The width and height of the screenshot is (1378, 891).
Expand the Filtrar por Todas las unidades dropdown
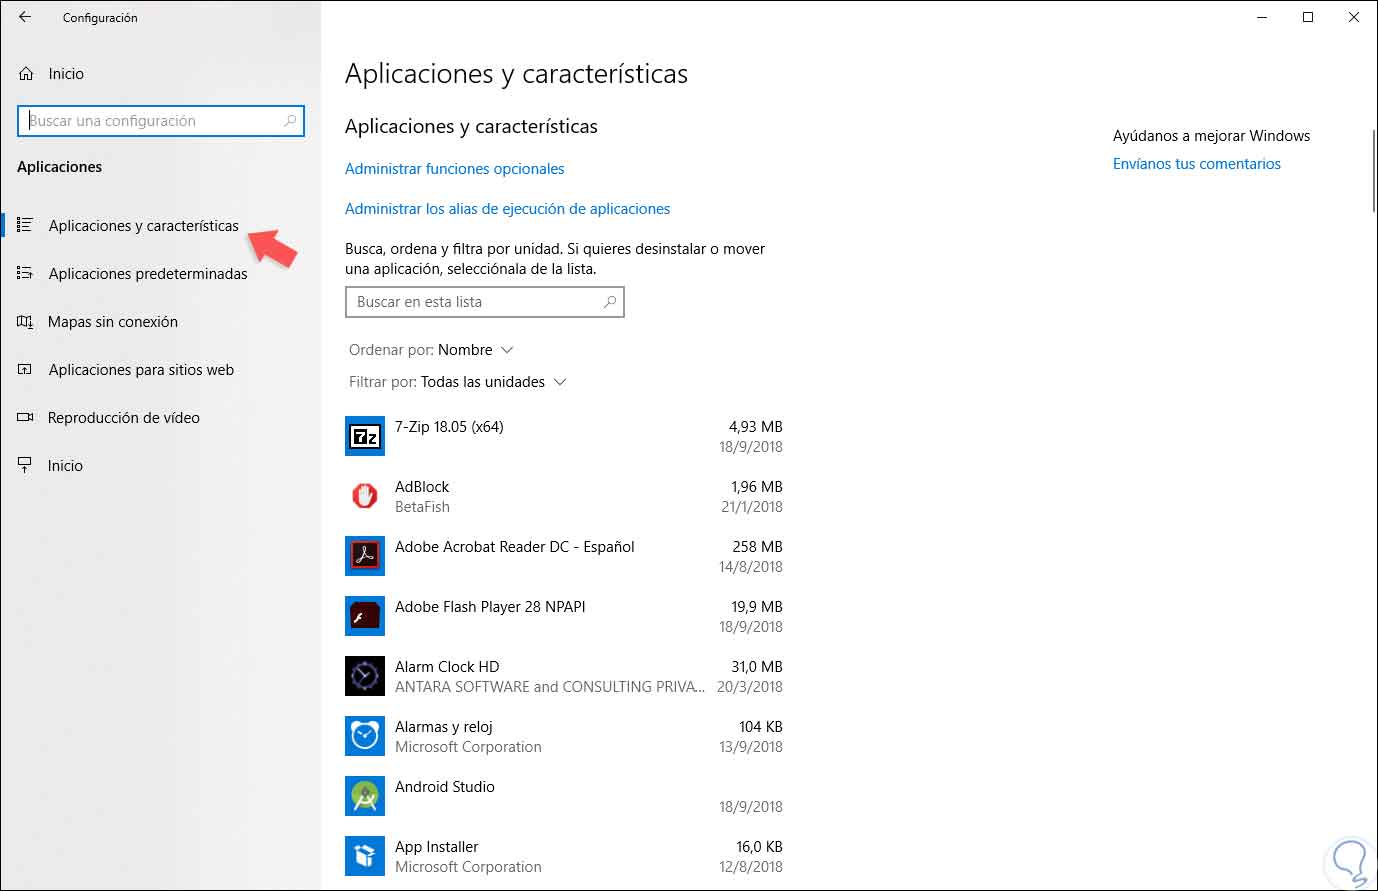[493, 382]
